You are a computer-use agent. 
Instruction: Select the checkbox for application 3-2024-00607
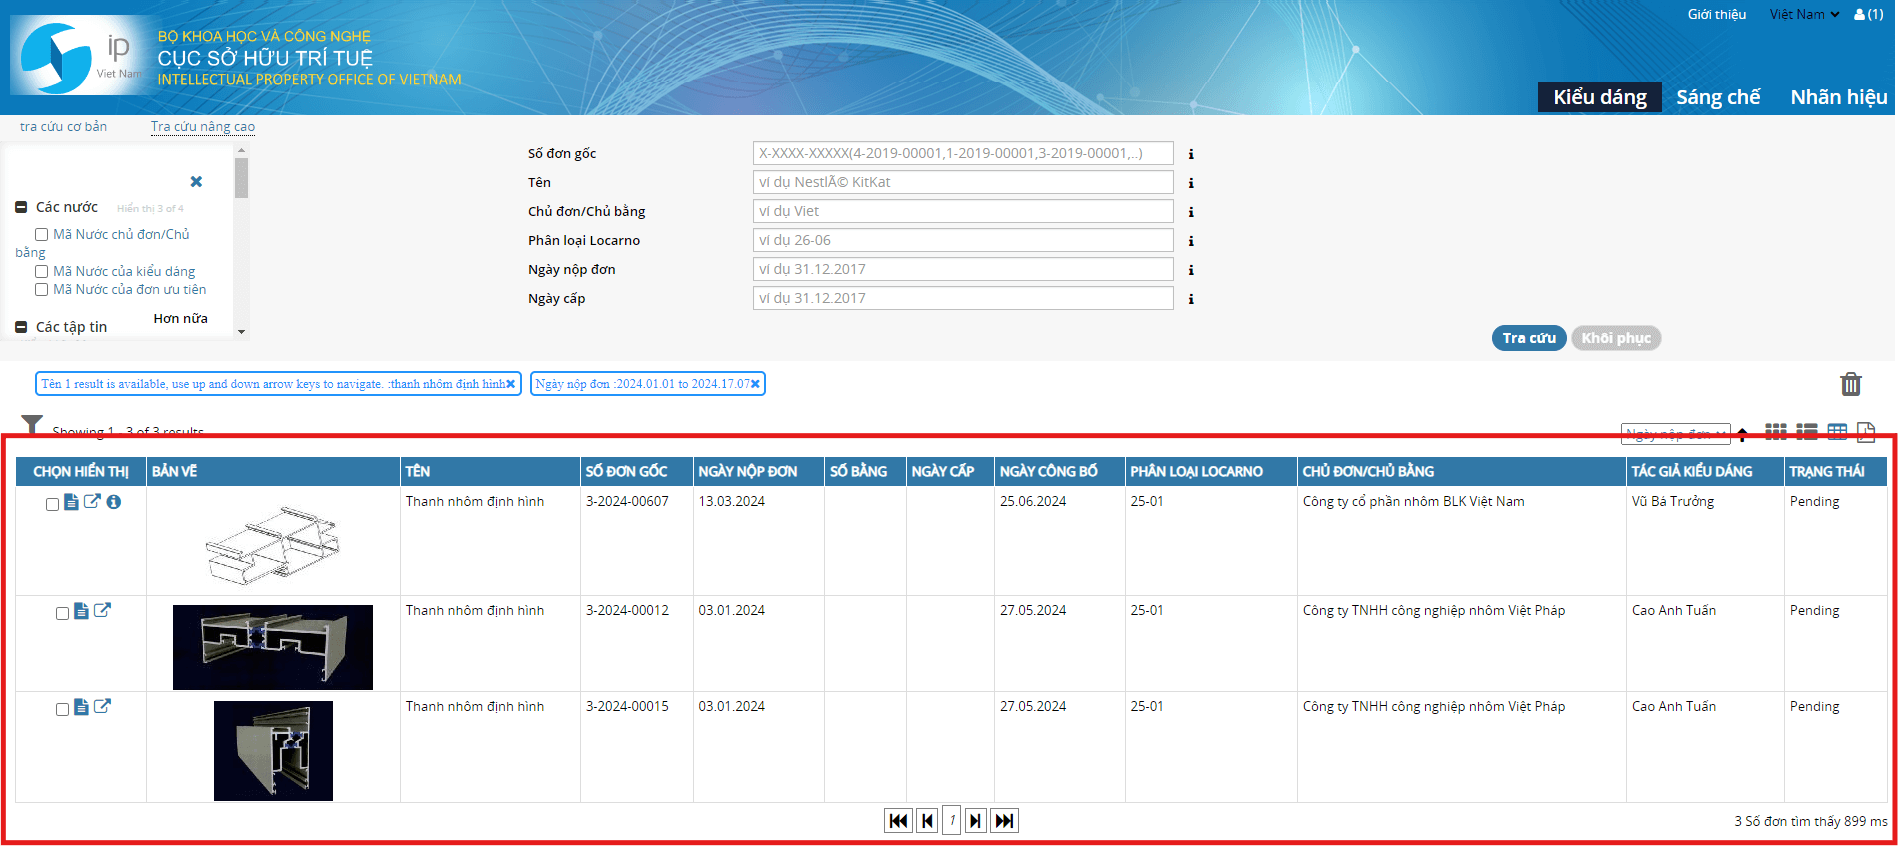(x=52, y=504)
